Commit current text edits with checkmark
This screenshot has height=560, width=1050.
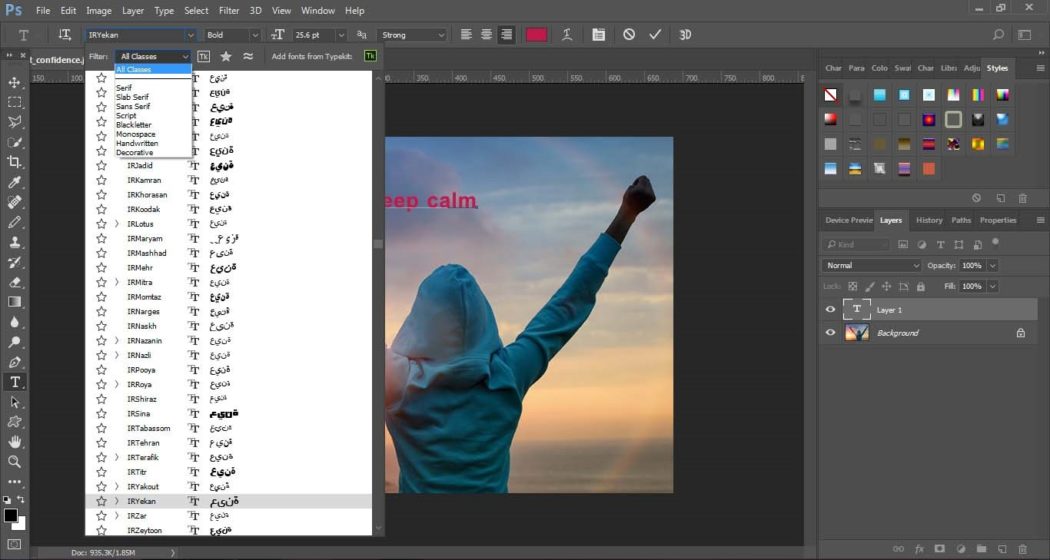655,35
